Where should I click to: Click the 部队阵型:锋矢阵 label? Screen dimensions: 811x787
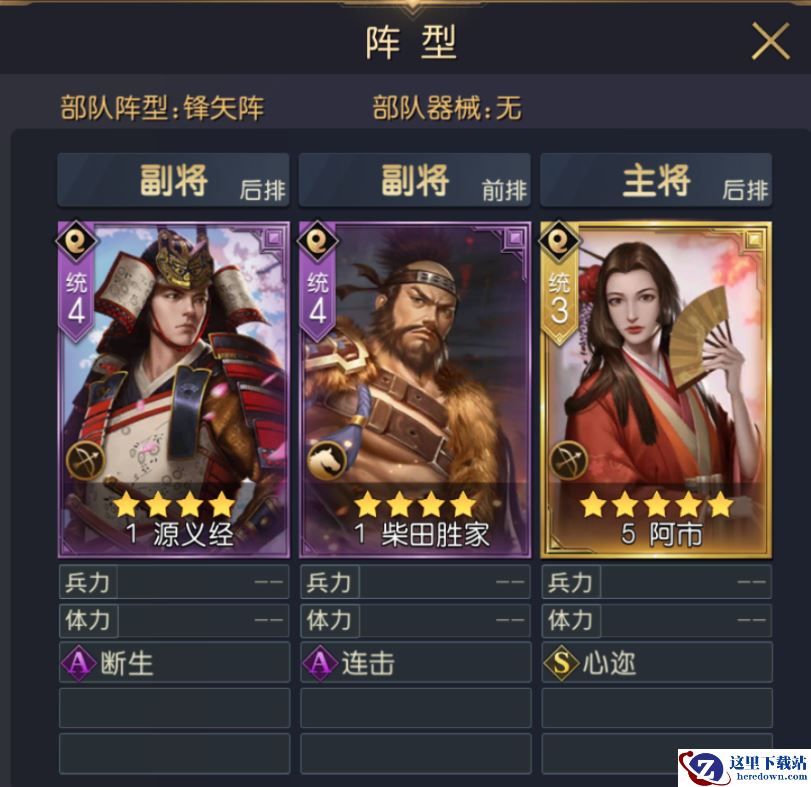tap(162, 108)
